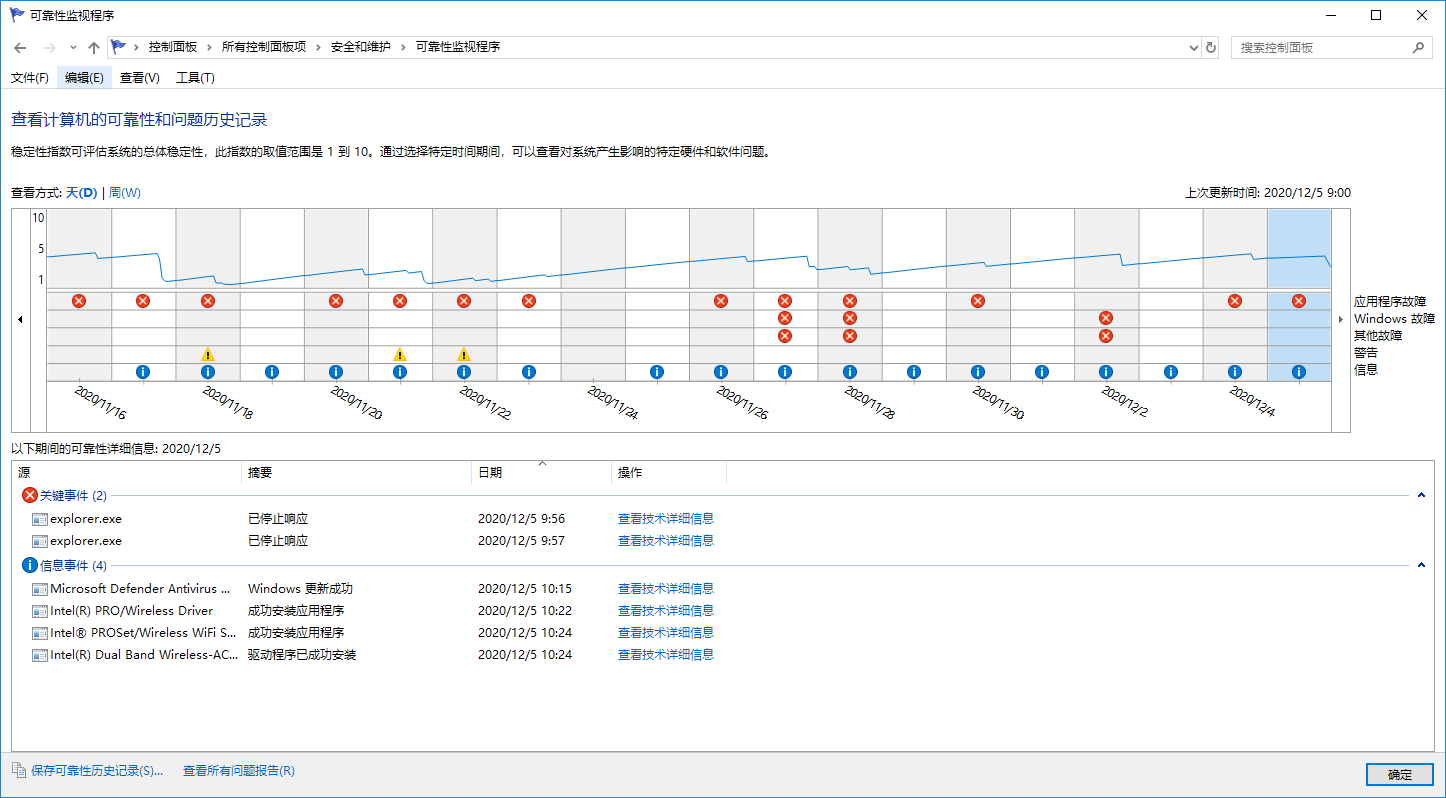Viewport: 1446px width, 798px height.
Task: Select warning triangle icon for 2020/11/22
Action: coord(464,354)
